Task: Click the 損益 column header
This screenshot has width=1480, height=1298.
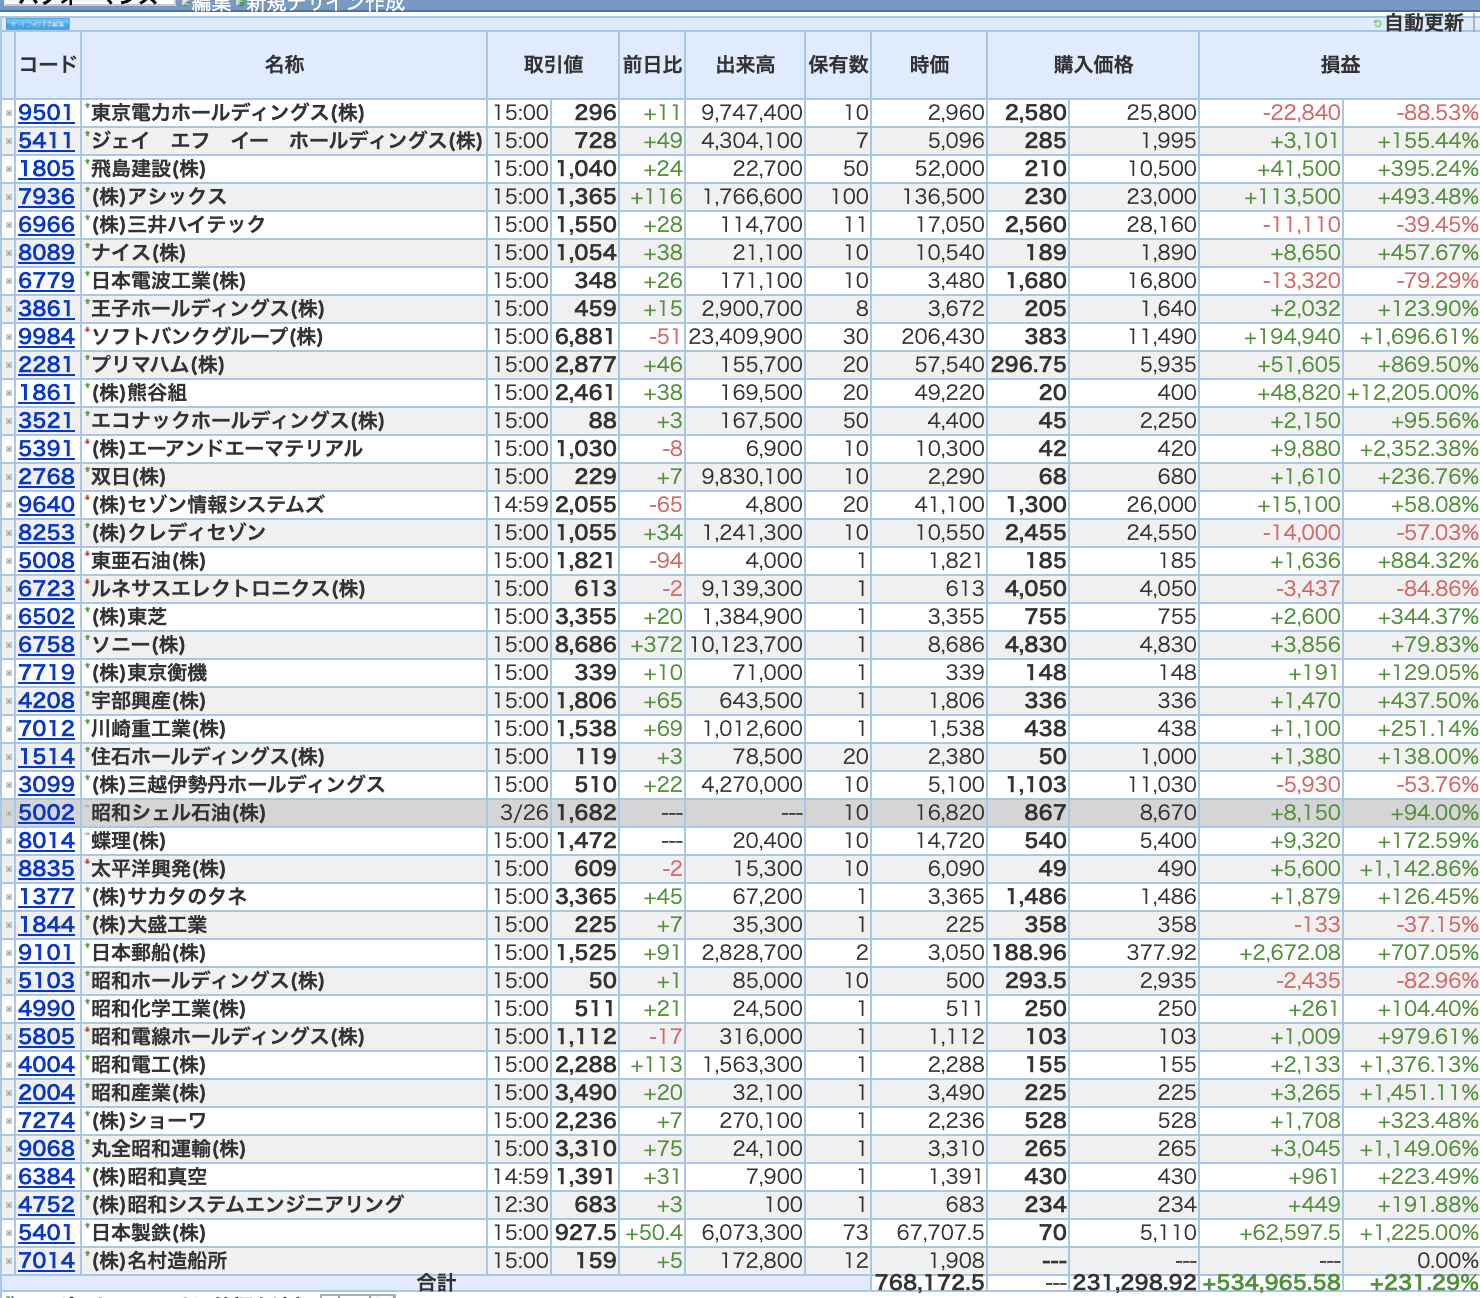Action: pyautogui.click(x=1340, y=65)
